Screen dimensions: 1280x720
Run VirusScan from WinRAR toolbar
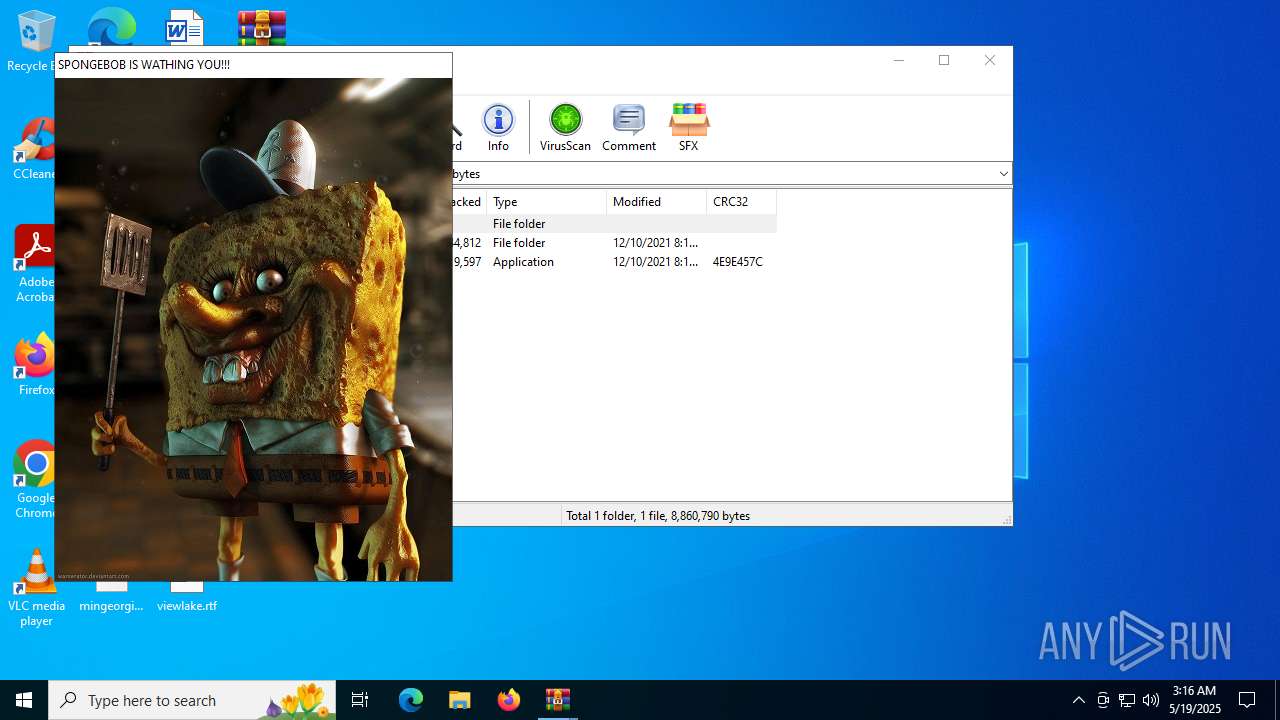coord(565,128)
